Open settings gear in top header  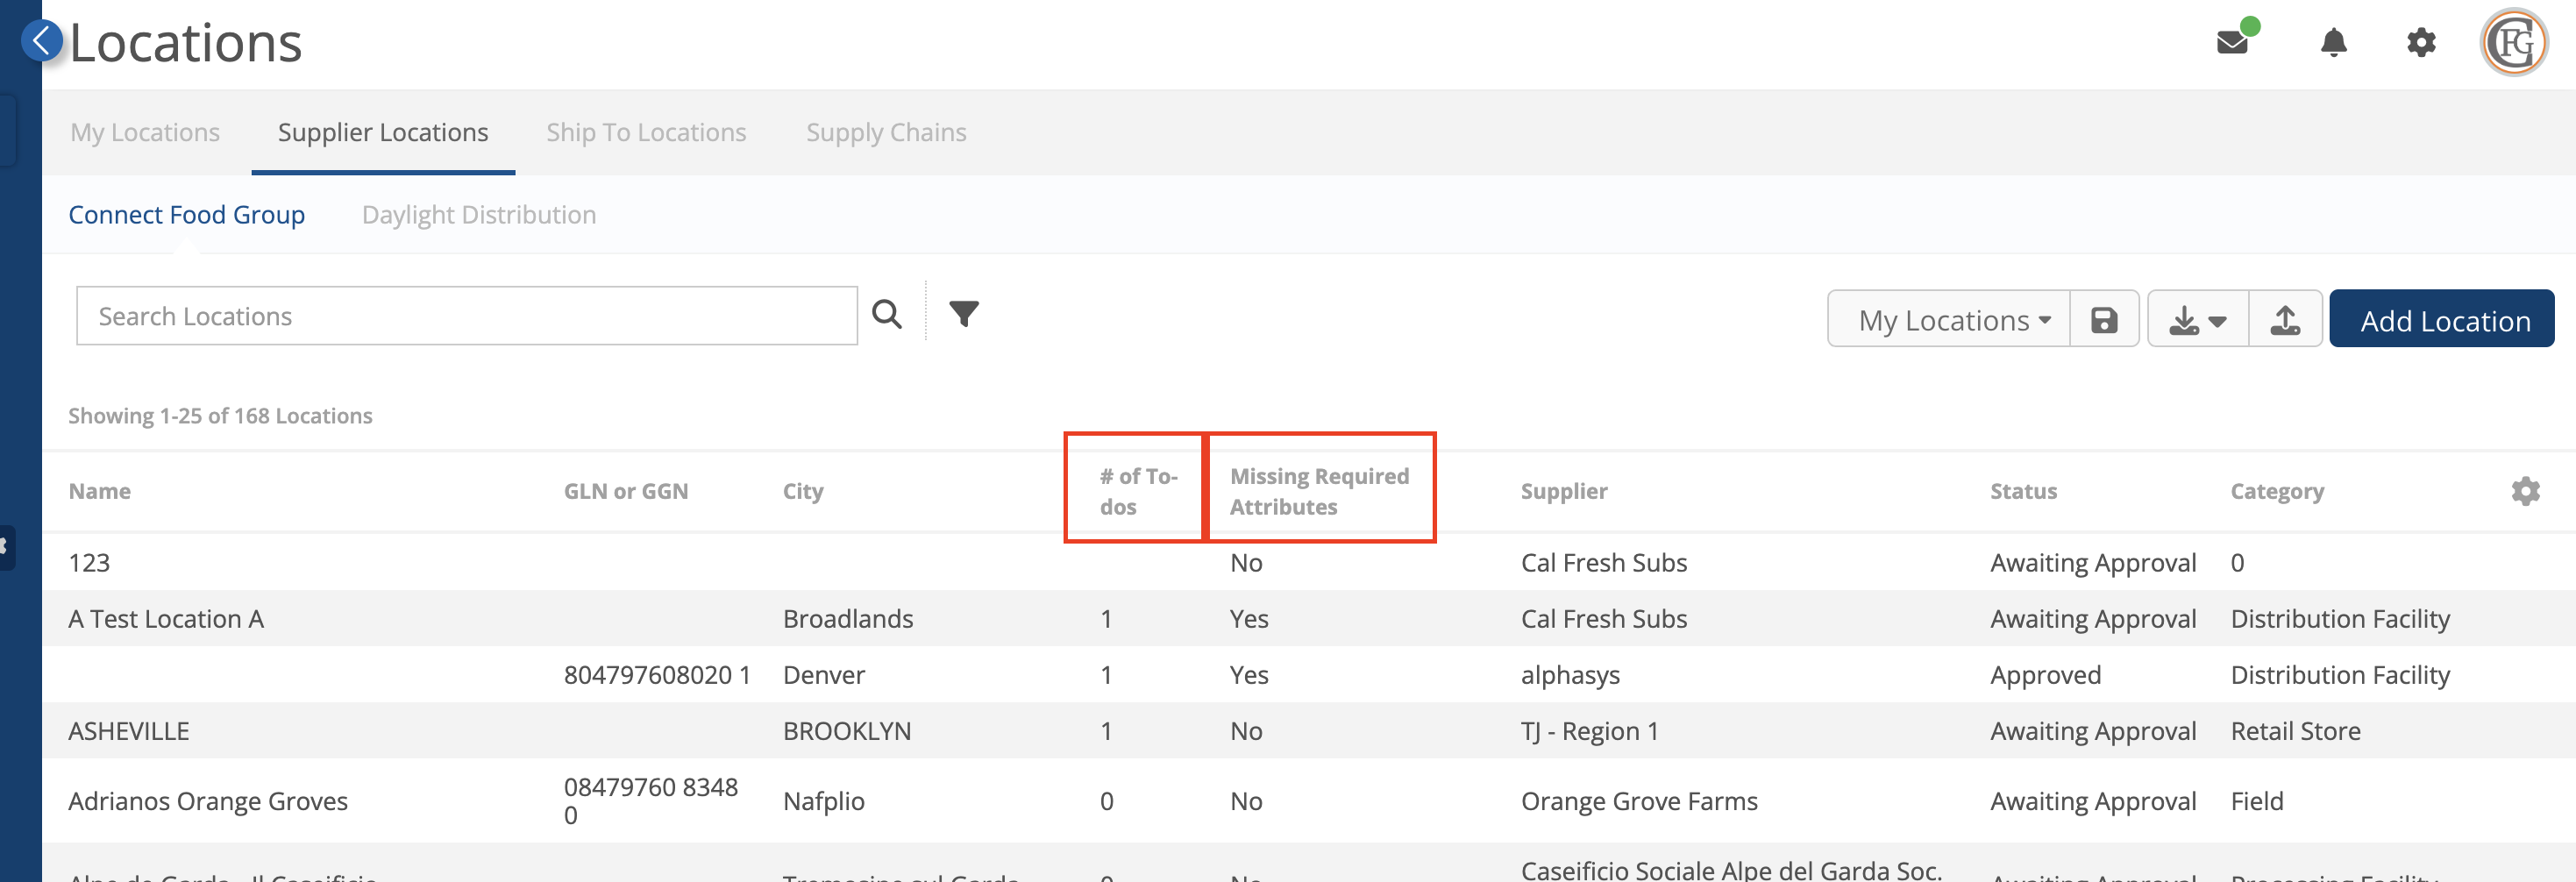(x=2420, y=42)
